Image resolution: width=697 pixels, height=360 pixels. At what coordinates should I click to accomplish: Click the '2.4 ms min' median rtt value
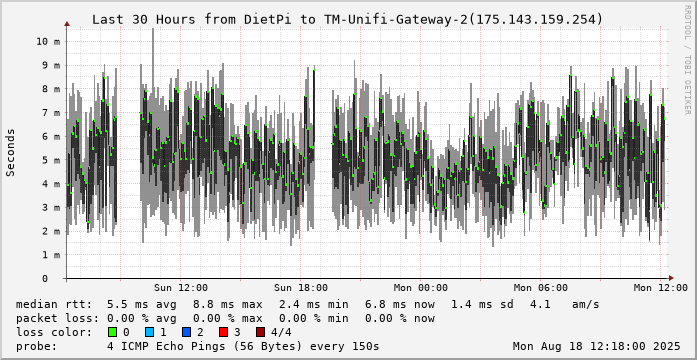313,304
